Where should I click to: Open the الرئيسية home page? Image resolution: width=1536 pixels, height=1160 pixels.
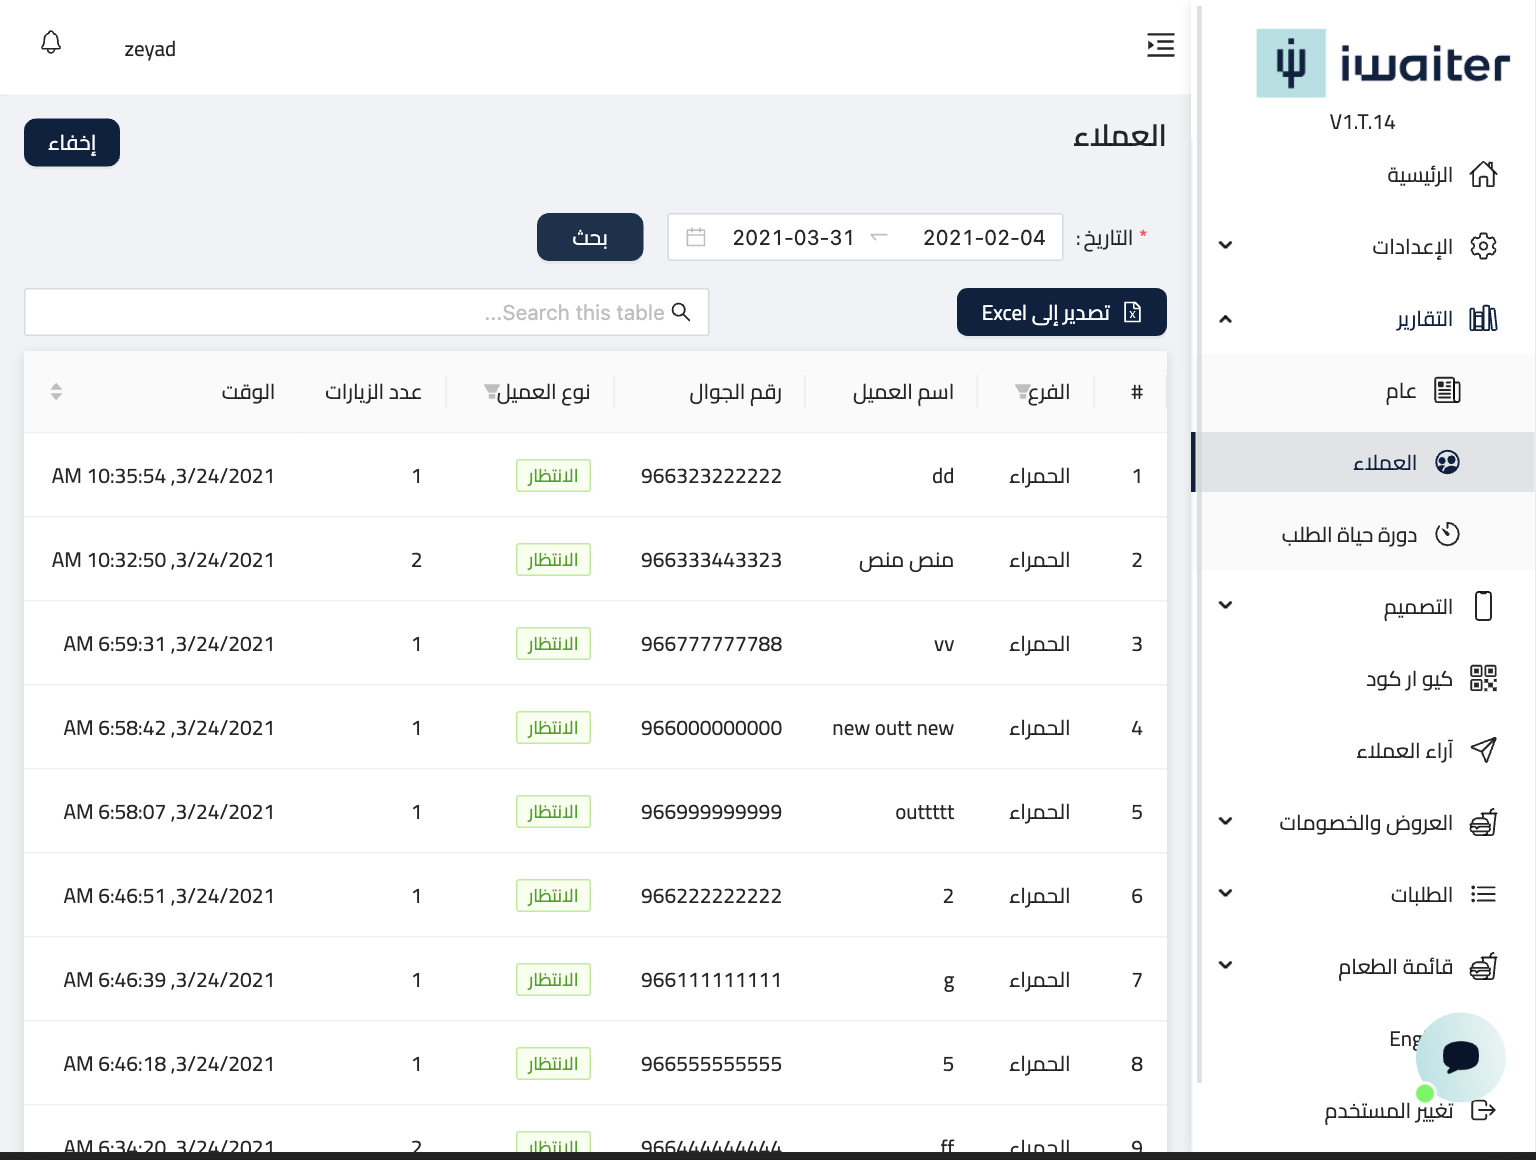tap(1420, 175)
